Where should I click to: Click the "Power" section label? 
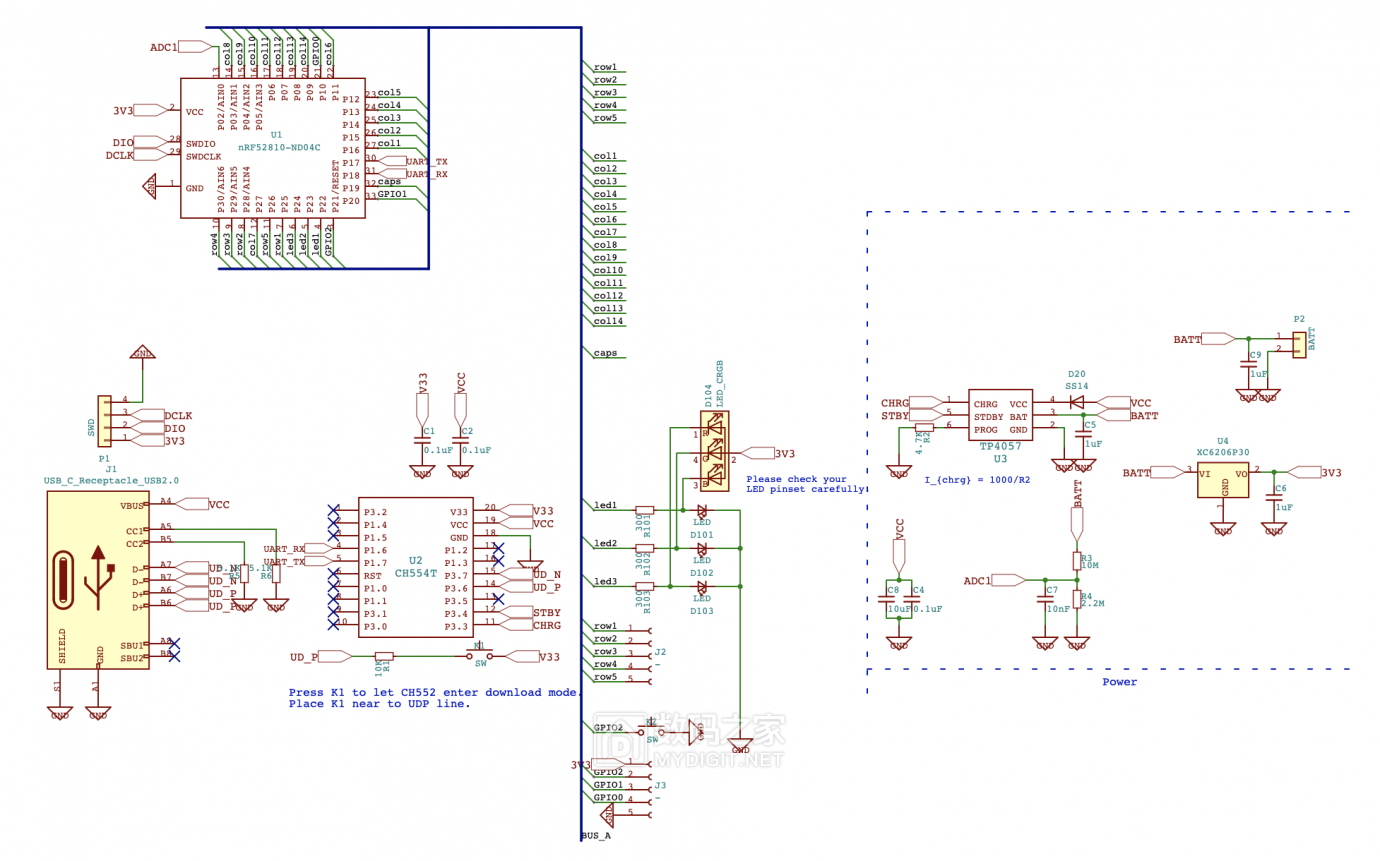[1119, 682]
